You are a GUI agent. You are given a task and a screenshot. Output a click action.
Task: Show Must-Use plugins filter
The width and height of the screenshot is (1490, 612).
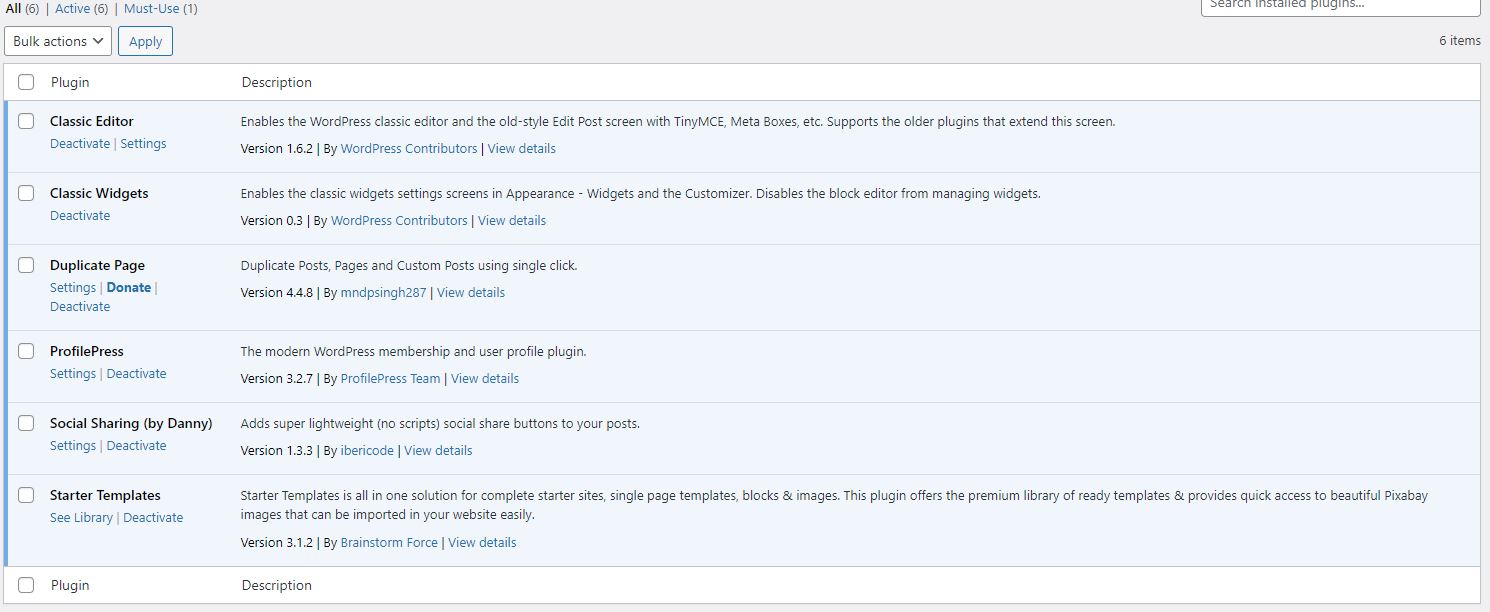160,8
